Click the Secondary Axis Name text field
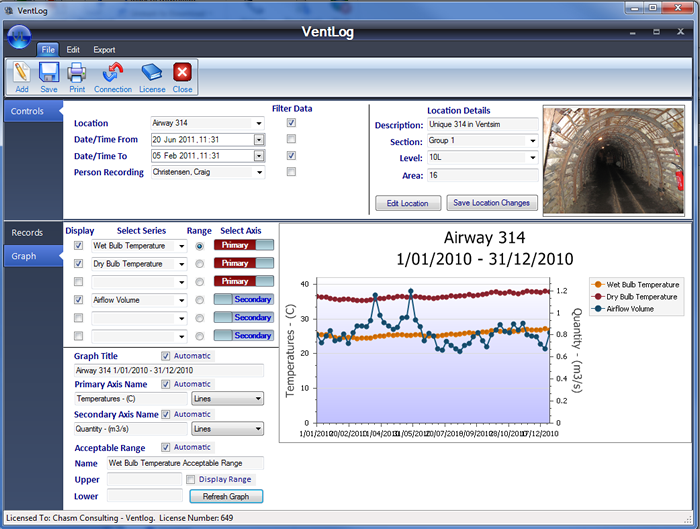 pos(131,429)
